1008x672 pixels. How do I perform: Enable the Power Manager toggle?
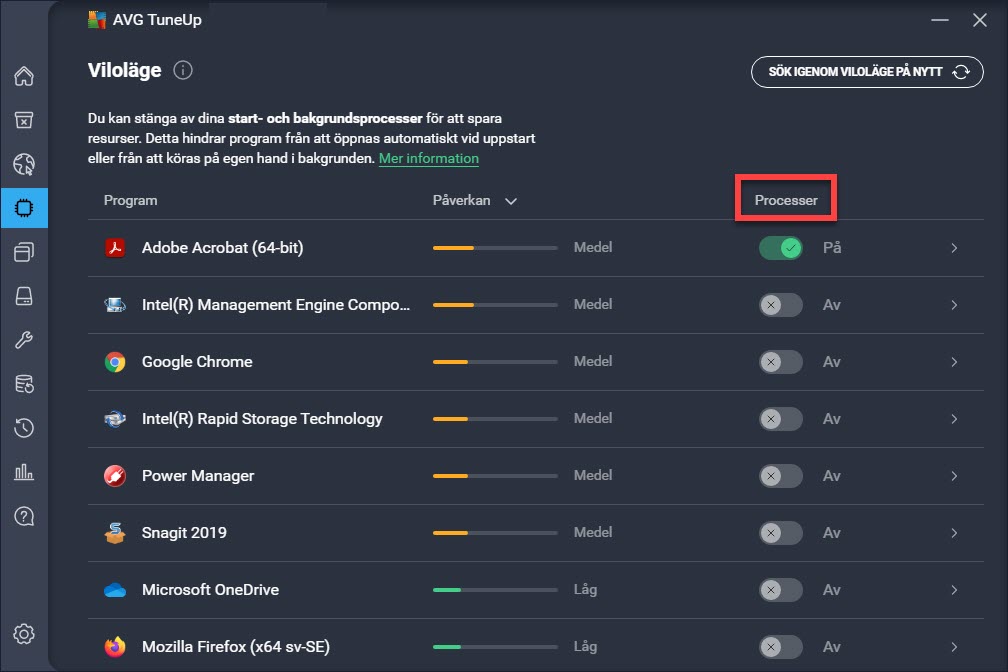780,476
